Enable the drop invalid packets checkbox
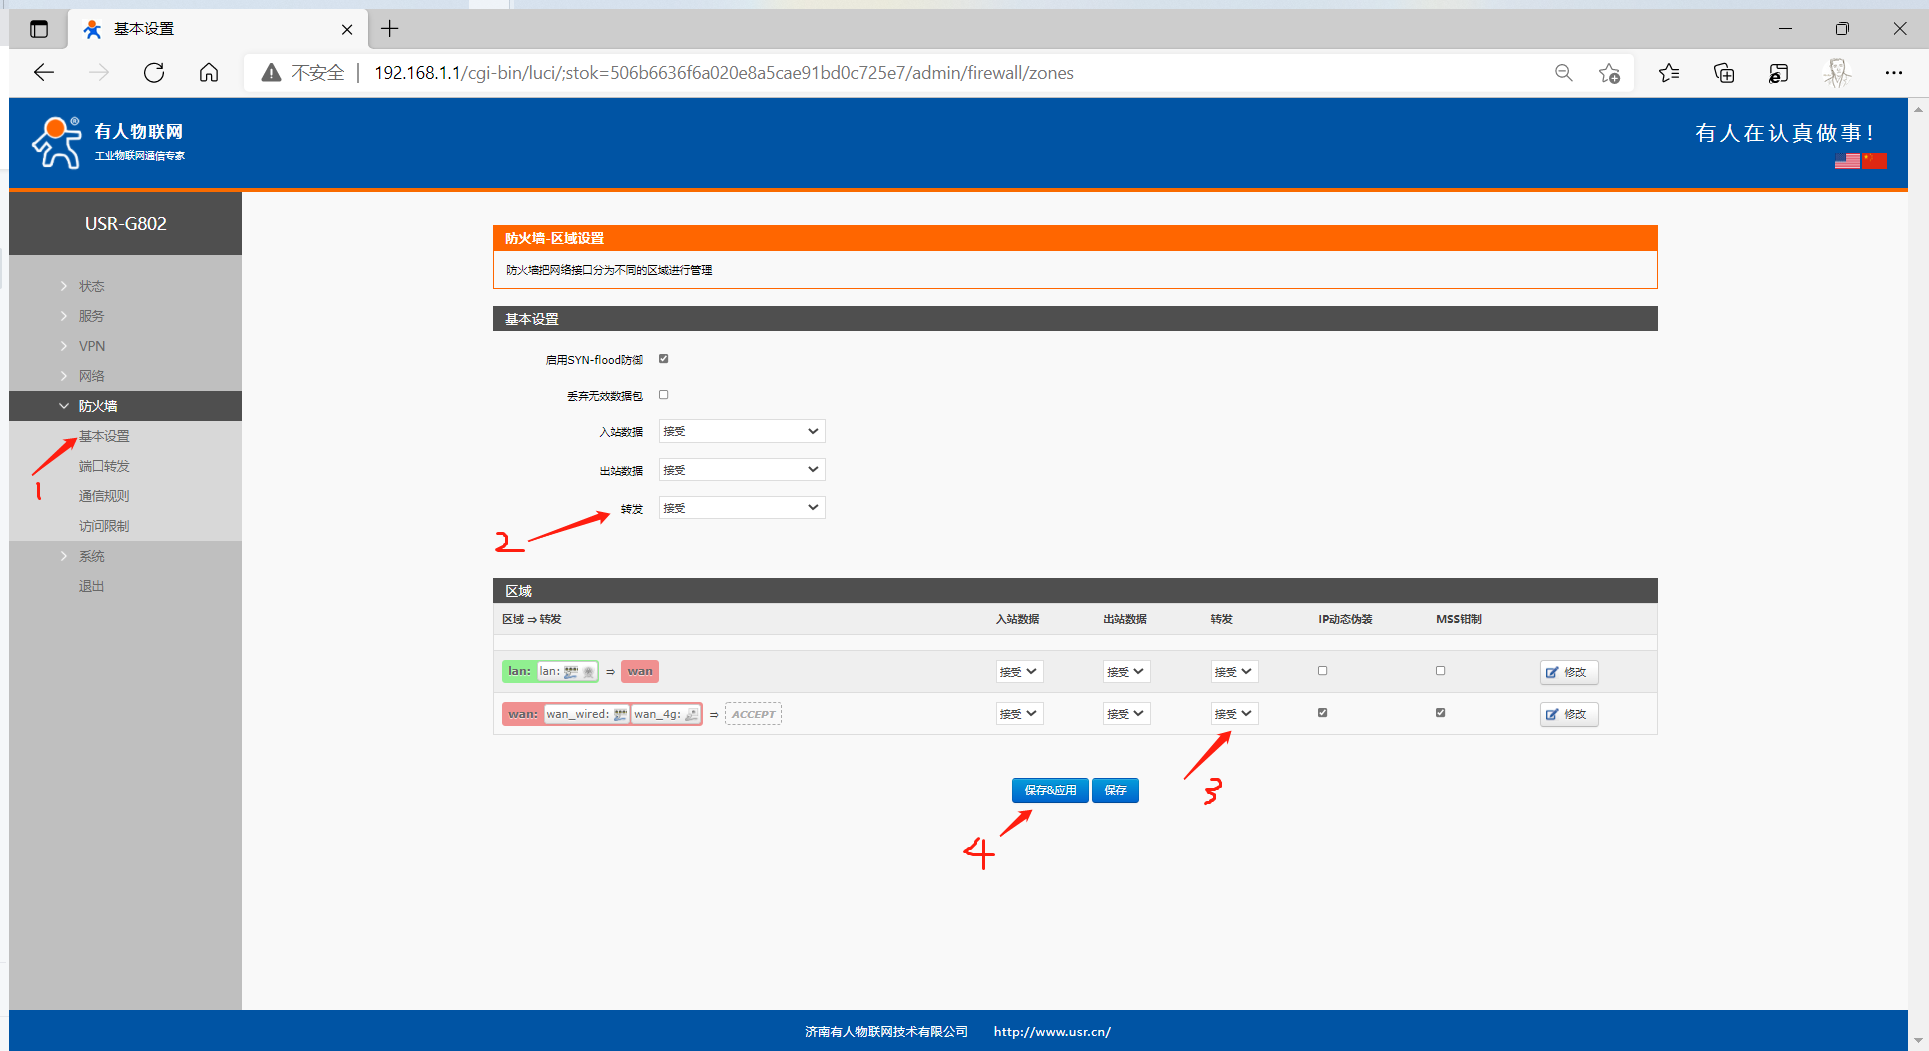Image resolution: width=1929 pixels, height=1051 pixels. pyautogui.click(x=663, y=395)
